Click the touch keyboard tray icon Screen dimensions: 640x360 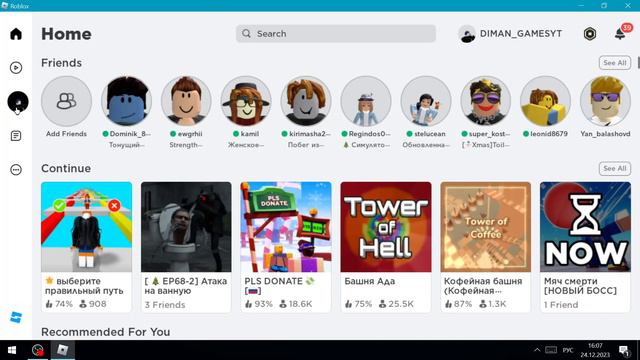[x=551, y=350]
